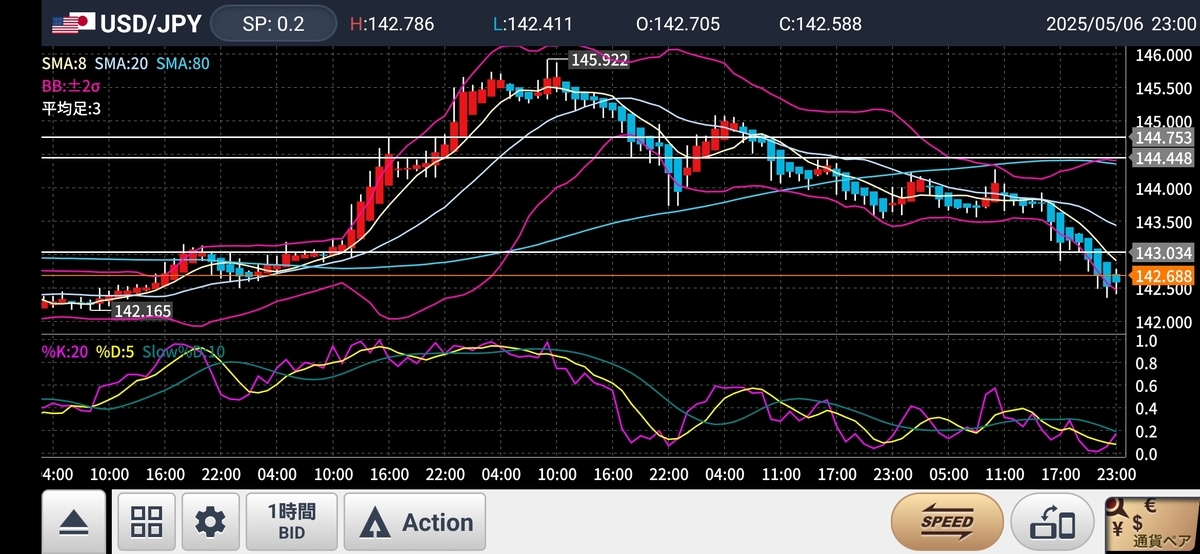Tap the O:142.705 open value
1200x554 pixels.
click(677, 23)
